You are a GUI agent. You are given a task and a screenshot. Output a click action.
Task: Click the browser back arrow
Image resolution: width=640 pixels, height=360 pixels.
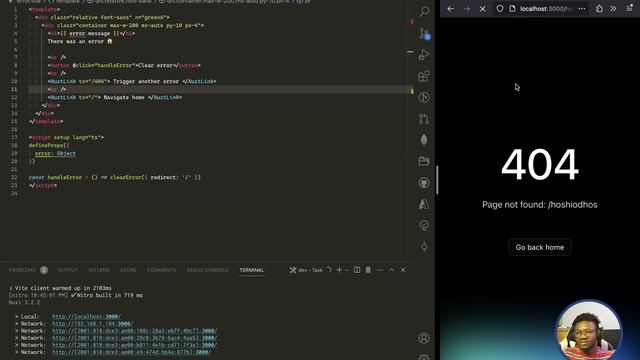(x=451, y=9)
